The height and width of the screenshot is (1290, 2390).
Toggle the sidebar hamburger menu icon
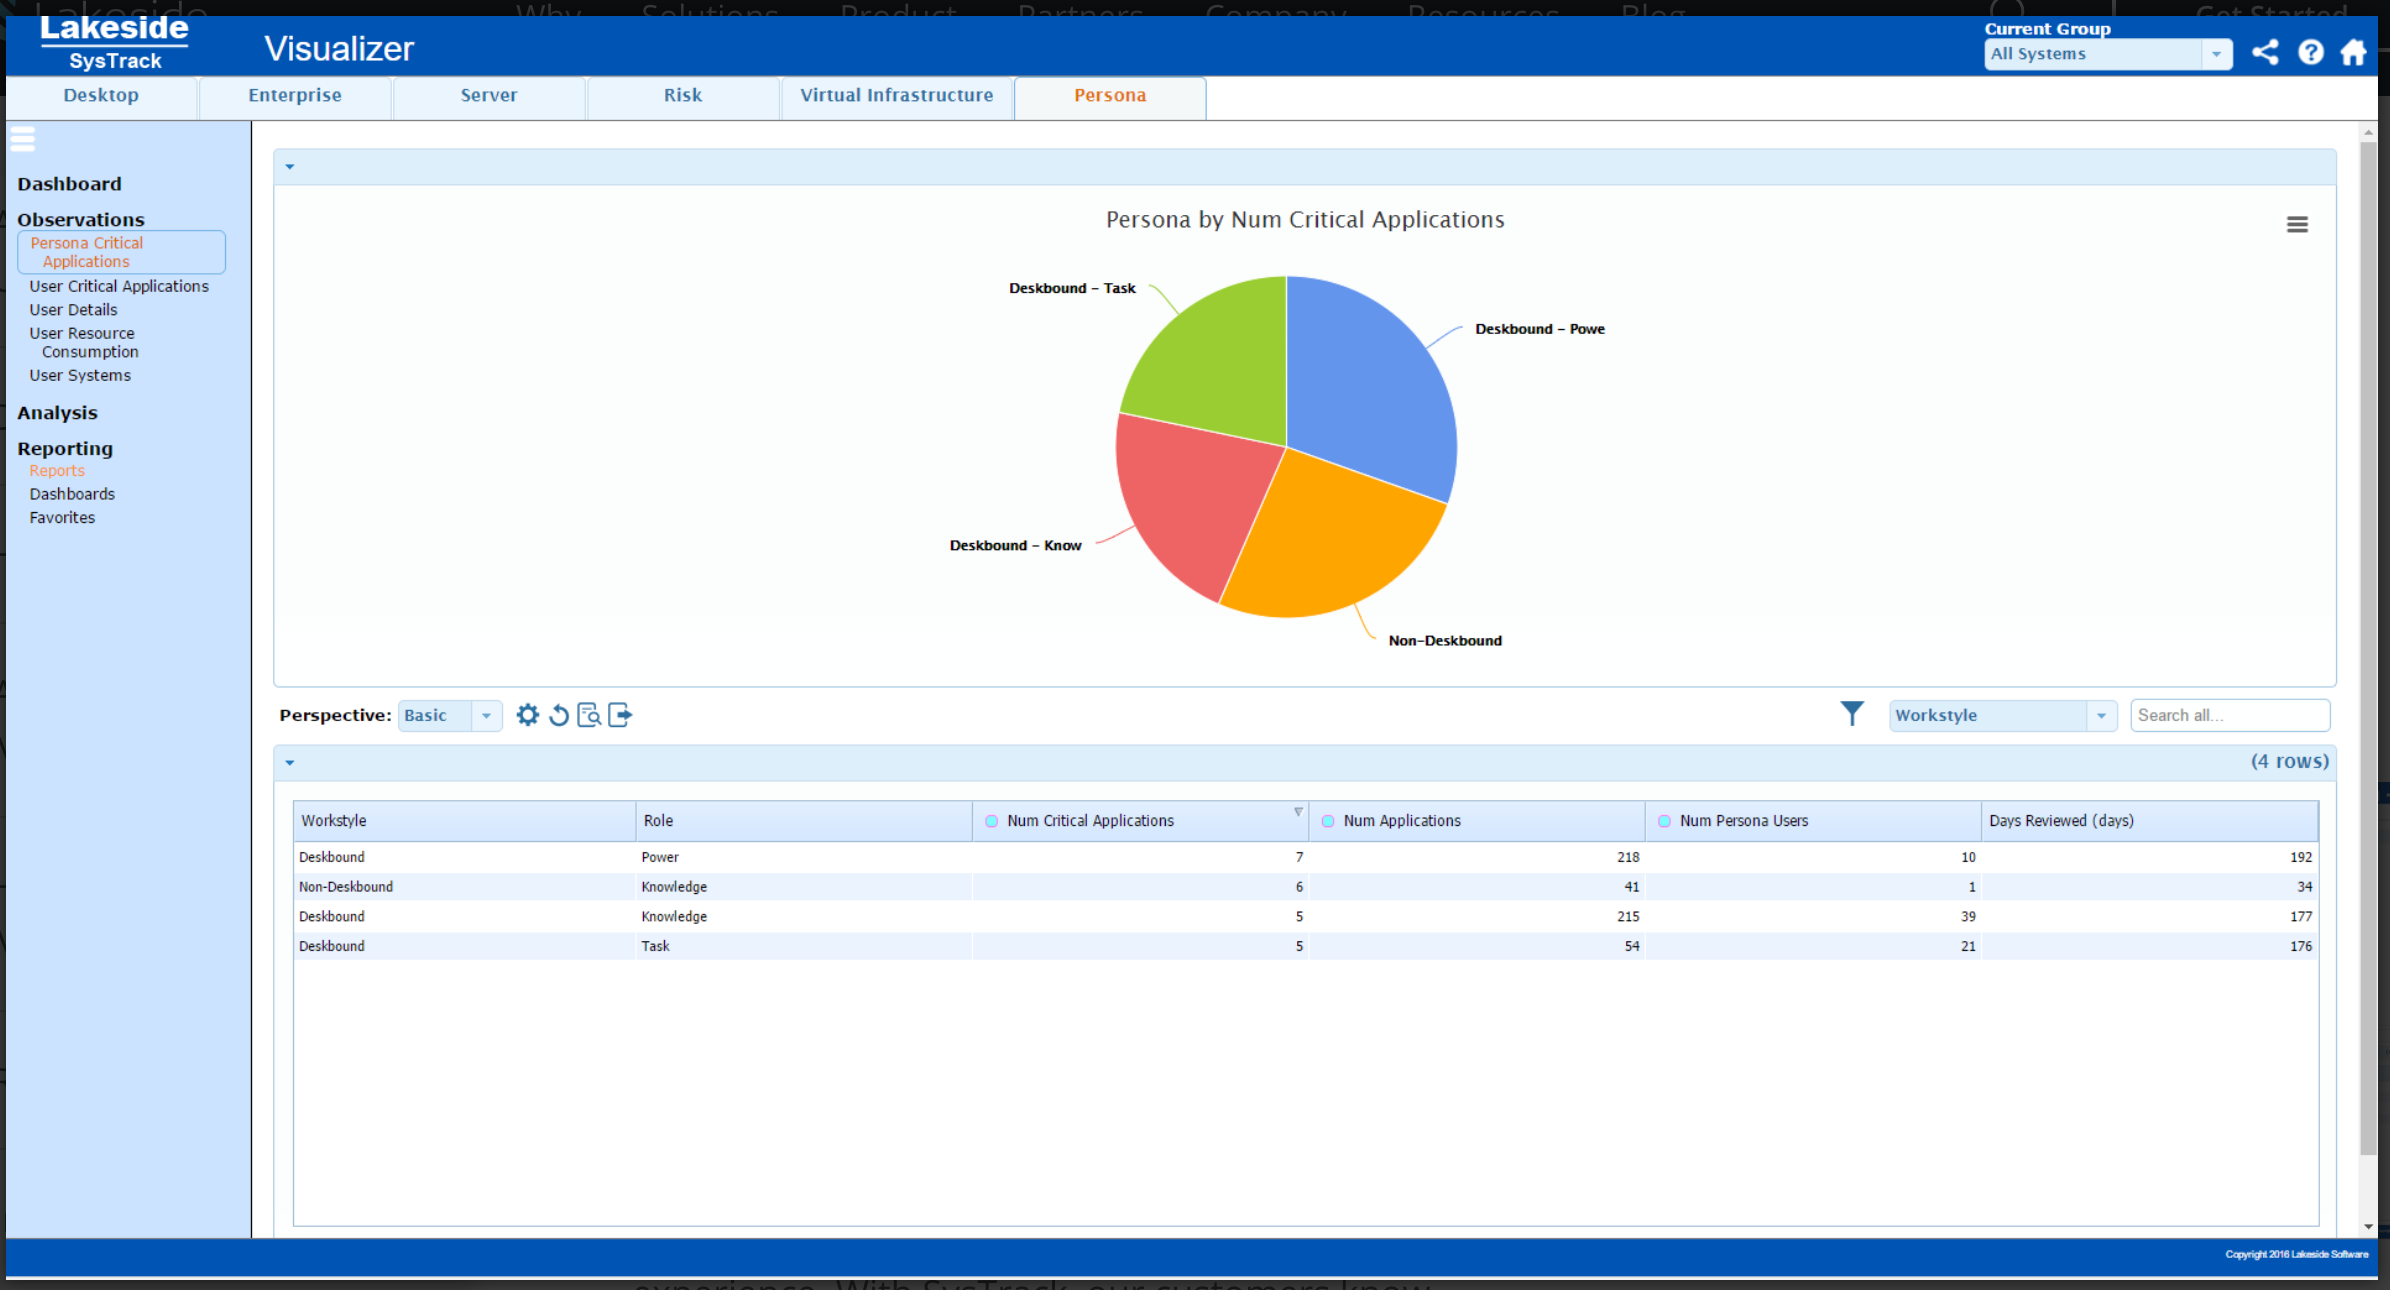[23, 139]
